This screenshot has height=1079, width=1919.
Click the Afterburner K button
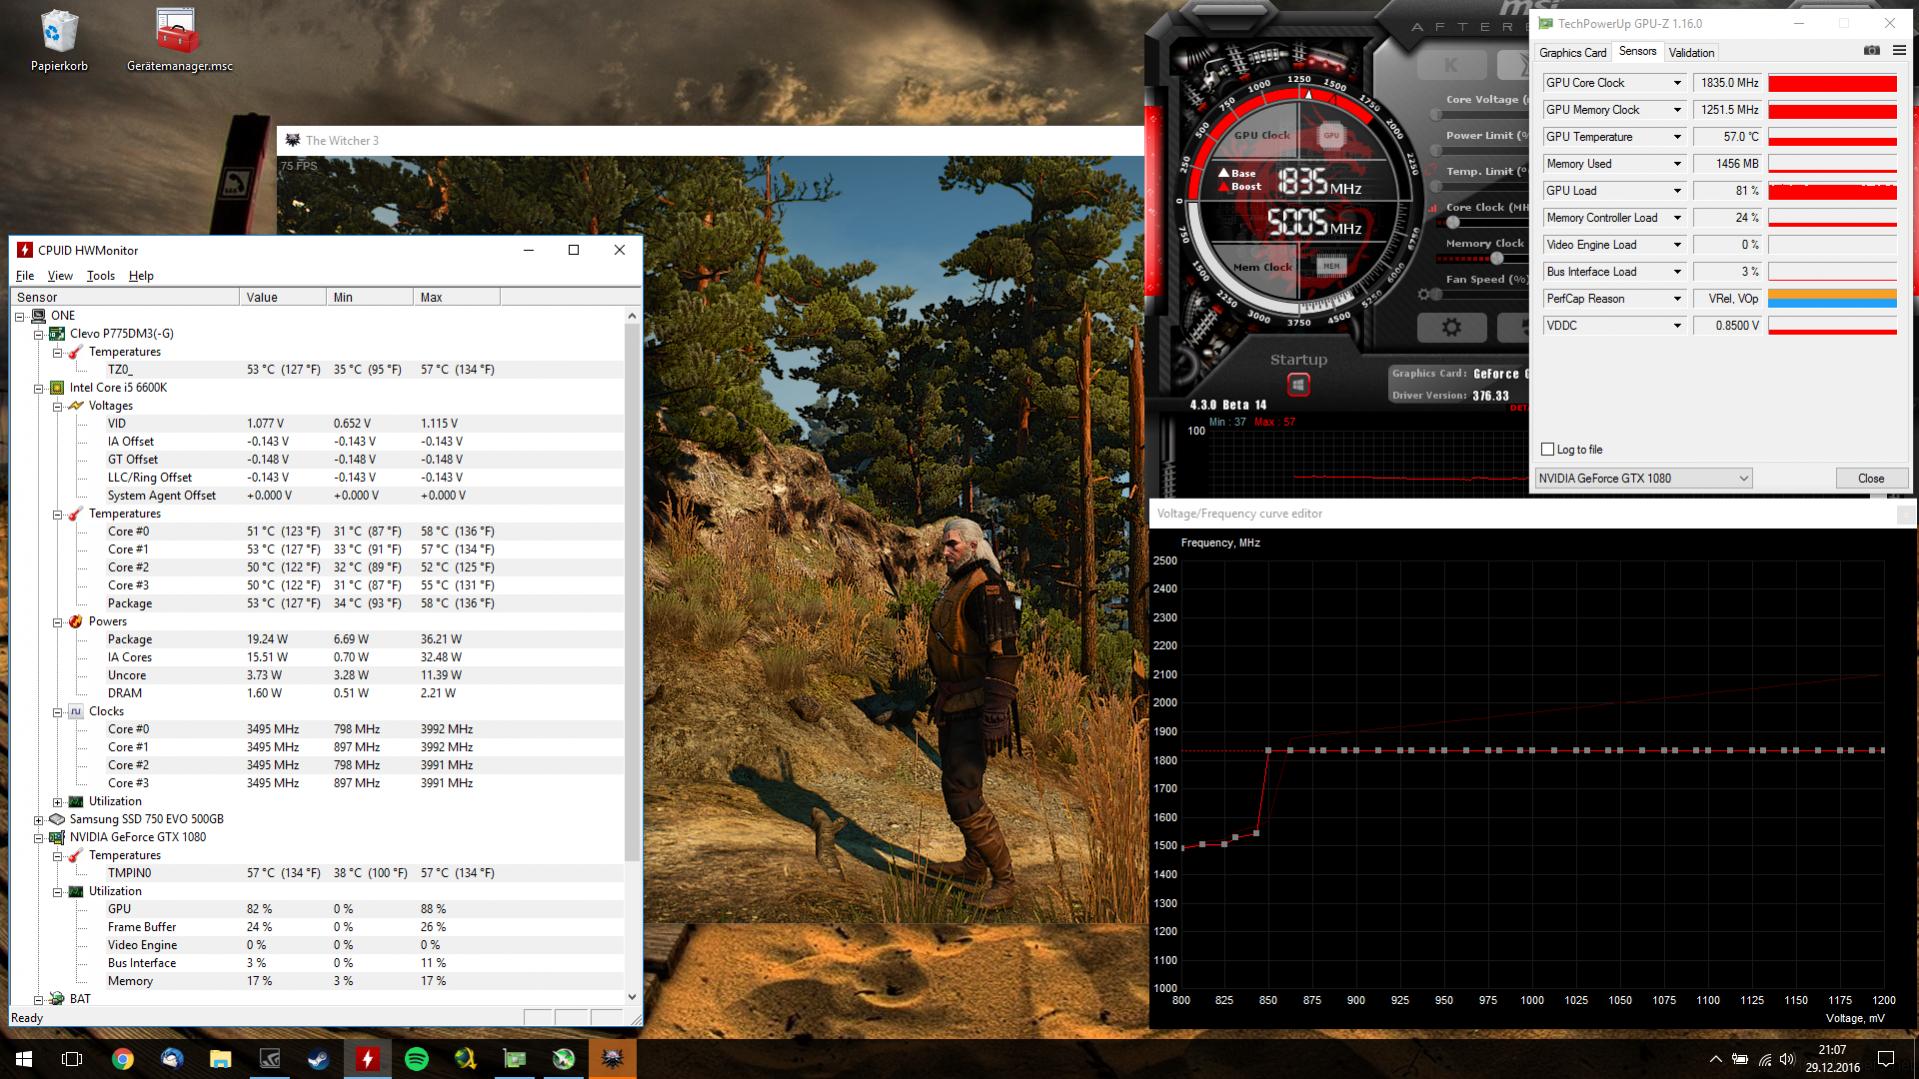click(1450, 66)
